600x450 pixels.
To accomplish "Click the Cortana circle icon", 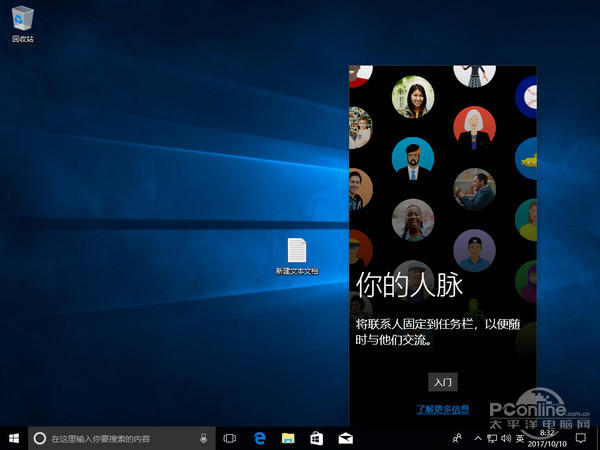I will [40, 438].
